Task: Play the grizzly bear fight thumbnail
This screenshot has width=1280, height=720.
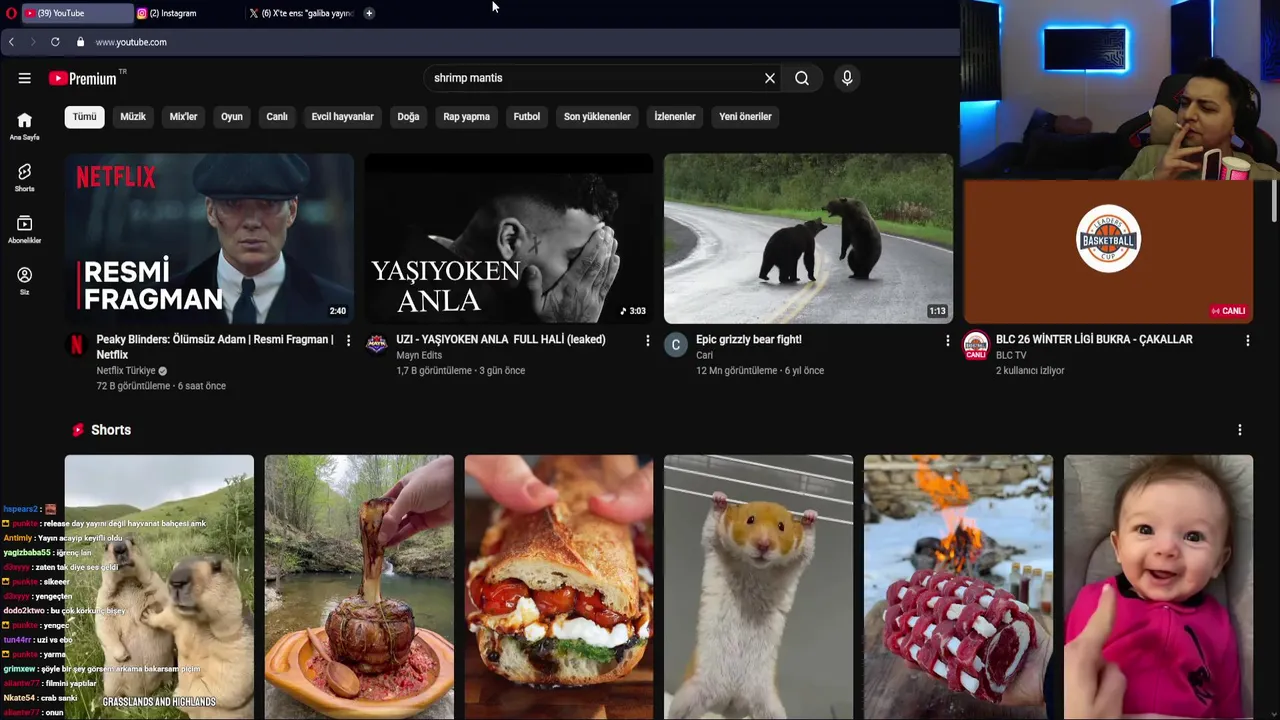Action: tap(808, 238)
